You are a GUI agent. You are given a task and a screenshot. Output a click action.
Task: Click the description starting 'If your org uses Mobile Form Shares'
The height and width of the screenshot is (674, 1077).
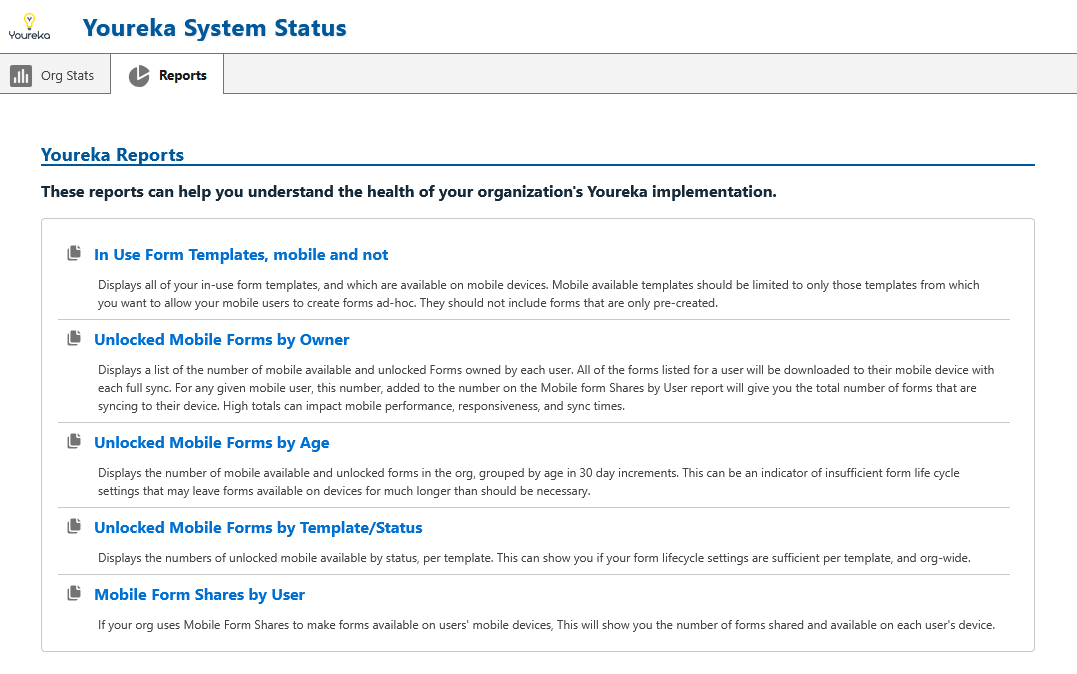[x=546, y=625]
